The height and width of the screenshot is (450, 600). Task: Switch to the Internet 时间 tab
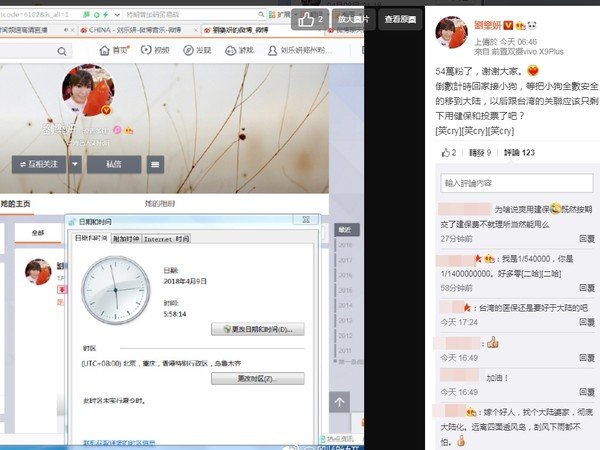[166, 239]
